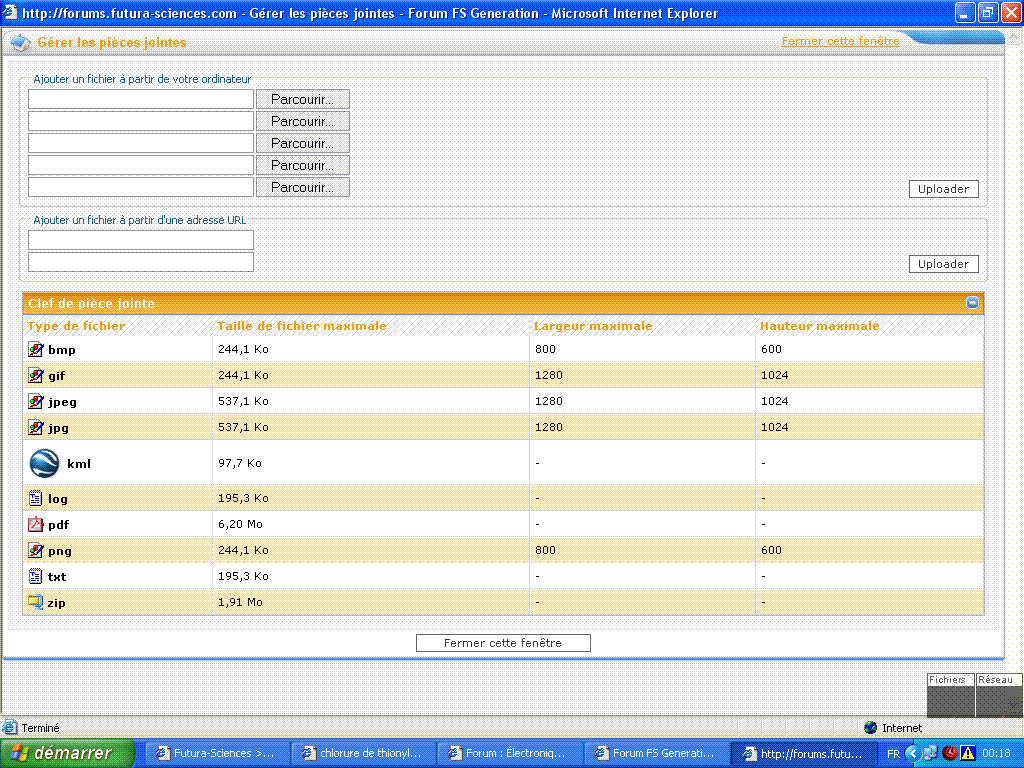Viewport: 1024px width, 768px height.
Task: Collapse the Clef de pièce jointe section
Action: click(972, 302)
